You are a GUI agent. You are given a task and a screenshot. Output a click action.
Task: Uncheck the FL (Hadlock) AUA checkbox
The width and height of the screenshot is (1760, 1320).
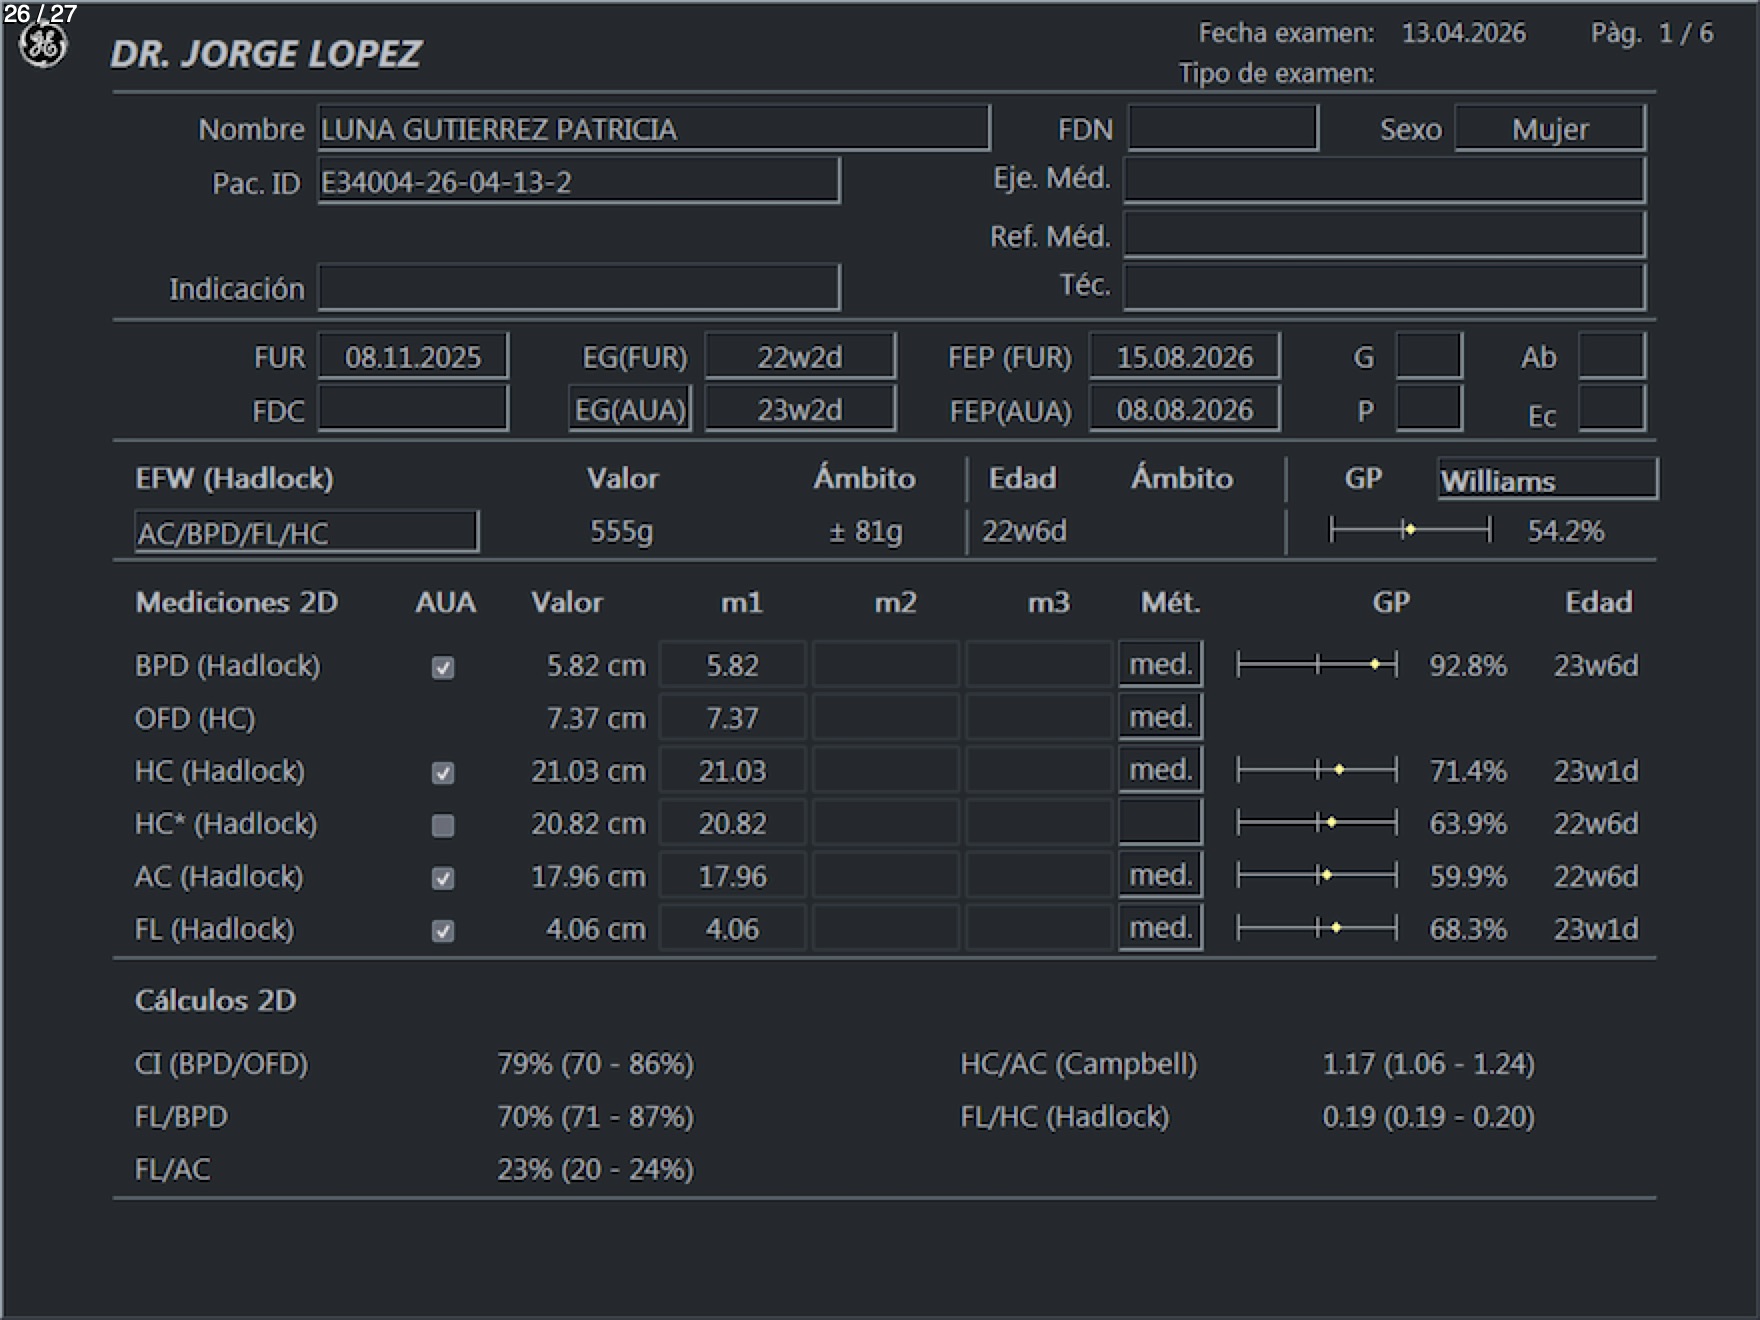pos(442,932)
